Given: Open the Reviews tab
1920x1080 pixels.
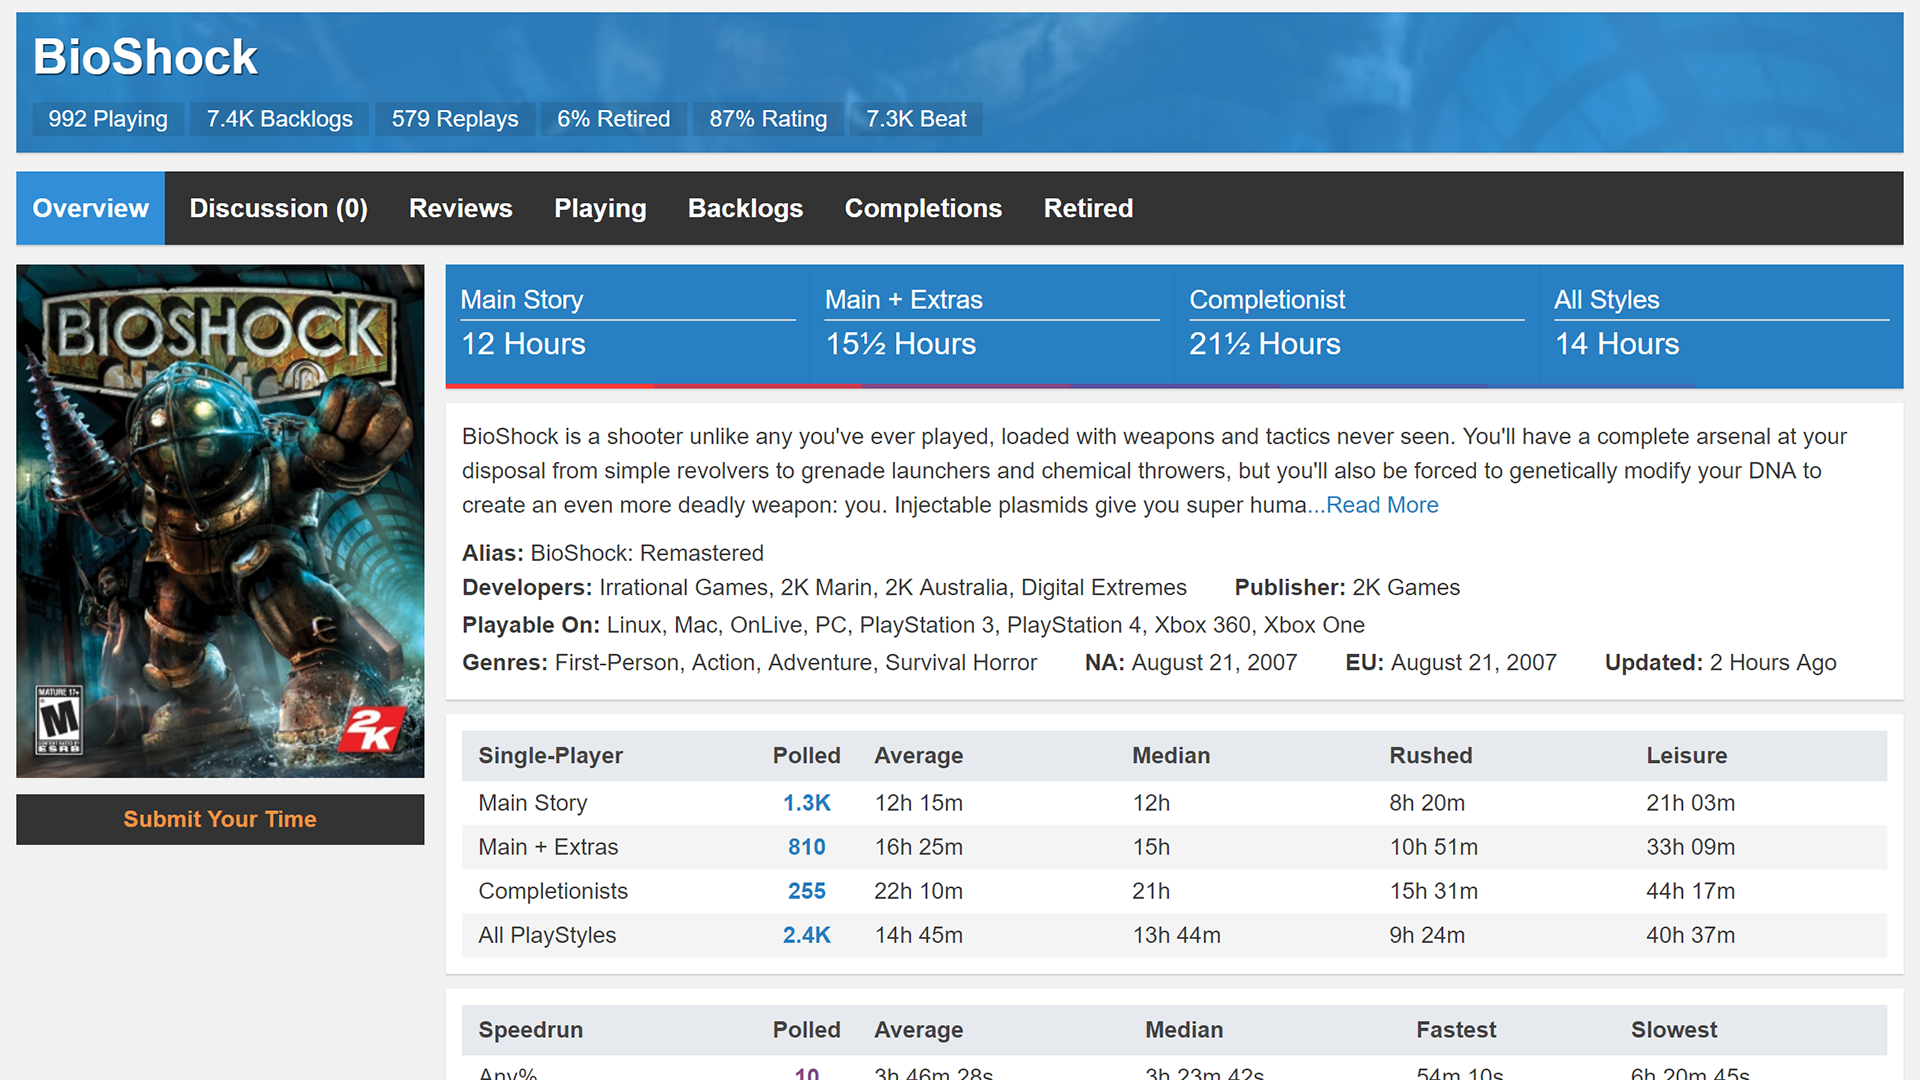Looking at the screenshot, I should 460,208.
